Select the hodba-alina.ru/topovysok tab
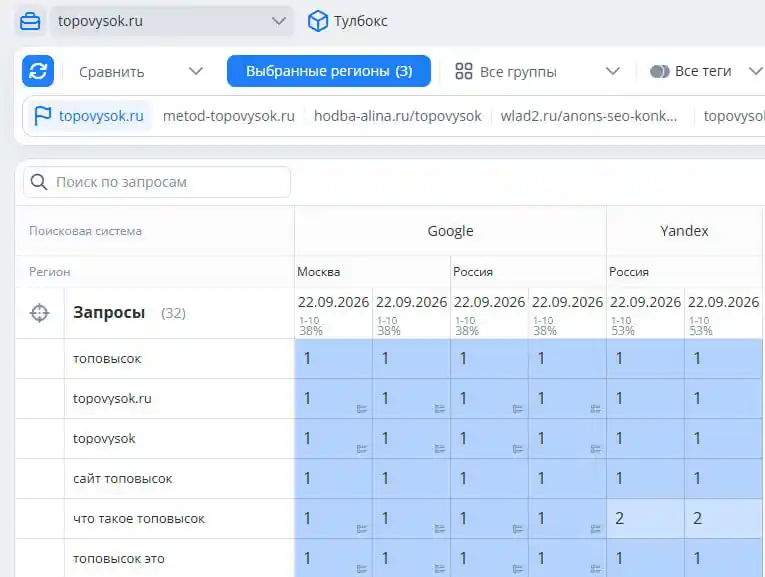The image size is (765, 577). pyautogui.click(x=397, y=116)
